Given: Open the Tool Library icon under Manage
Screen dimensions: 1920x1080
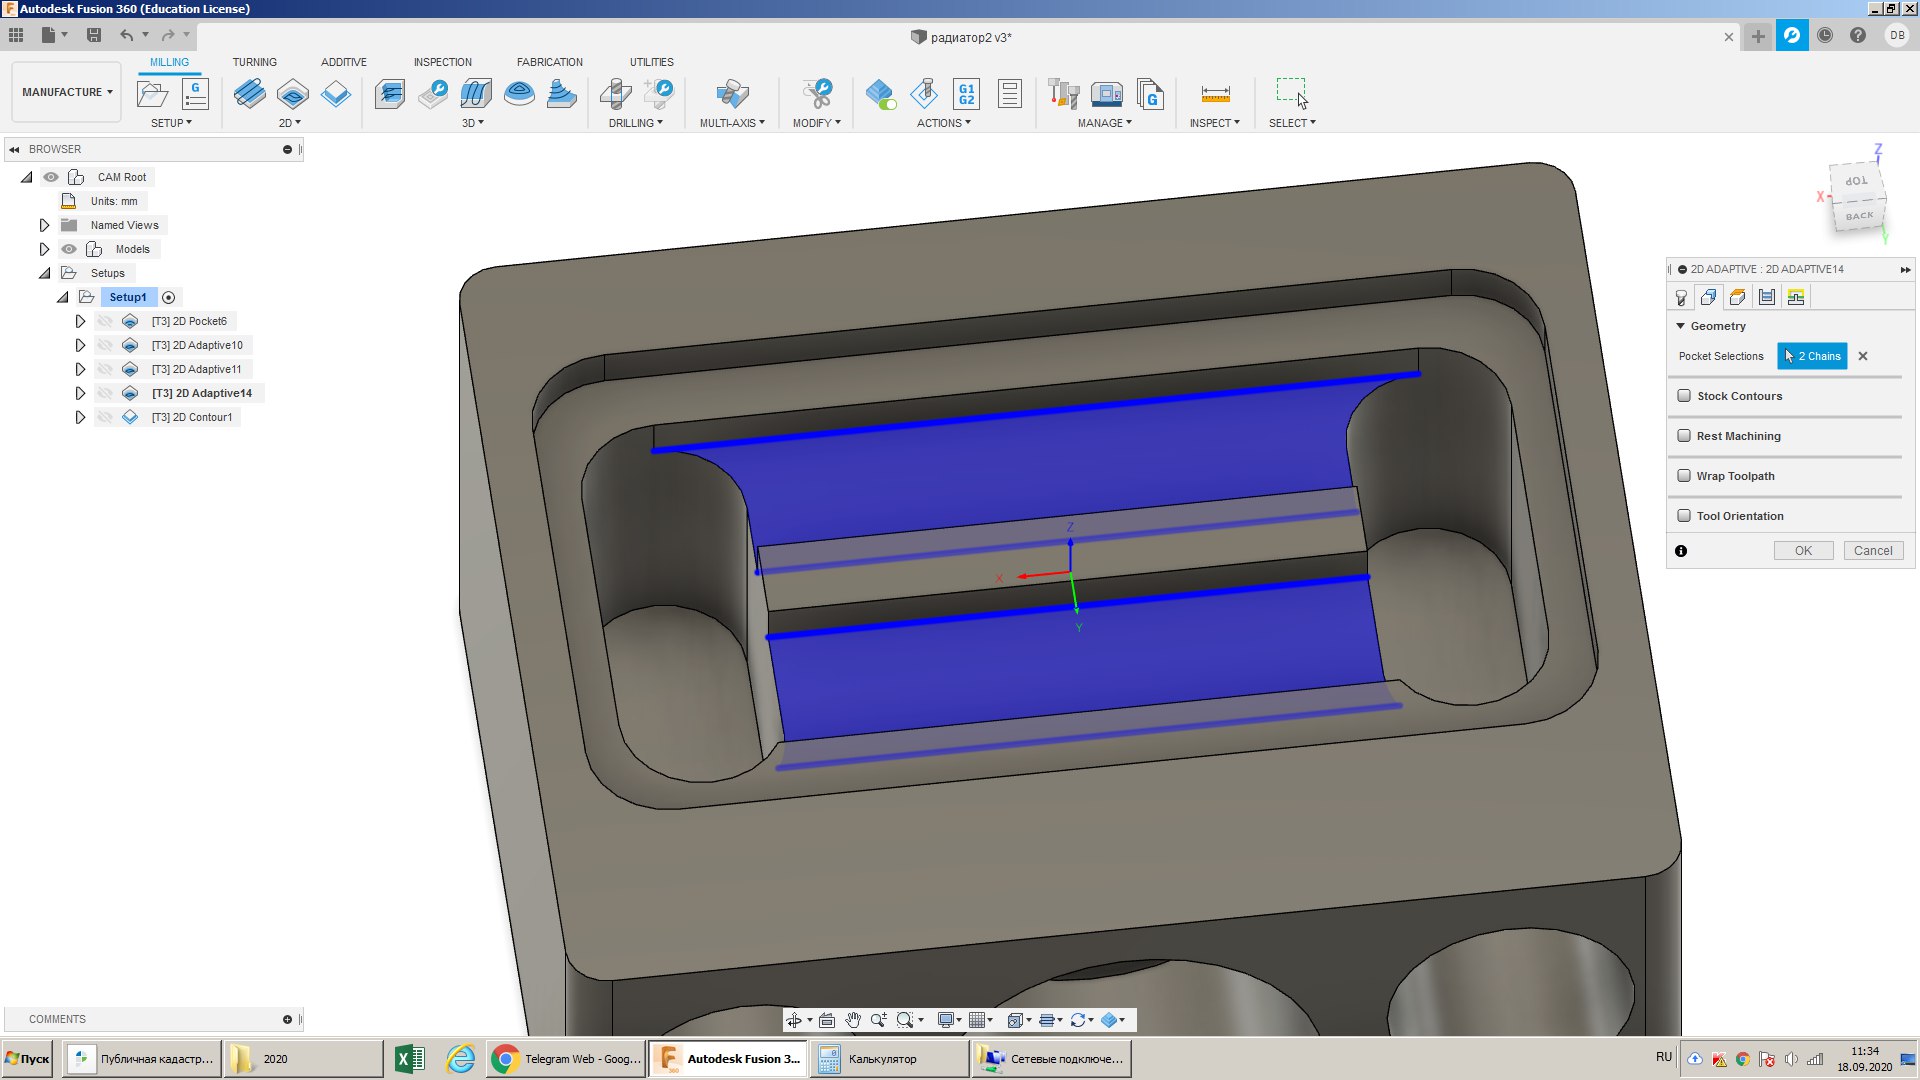Looking at the screenshot, I should pyautogui.click(x=1063, y=94).
